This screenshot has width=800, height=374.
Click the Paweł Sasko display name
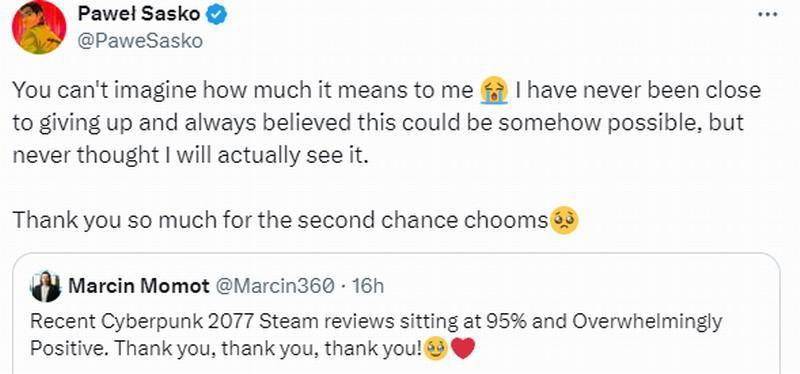(139, 14)
